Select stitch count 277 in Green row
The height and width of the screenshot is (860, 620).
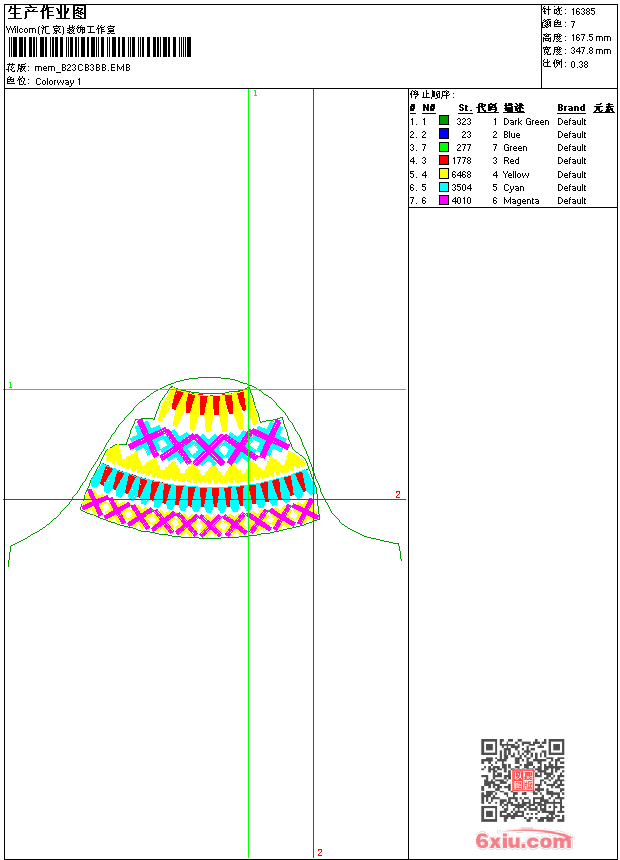coord(464,148)
